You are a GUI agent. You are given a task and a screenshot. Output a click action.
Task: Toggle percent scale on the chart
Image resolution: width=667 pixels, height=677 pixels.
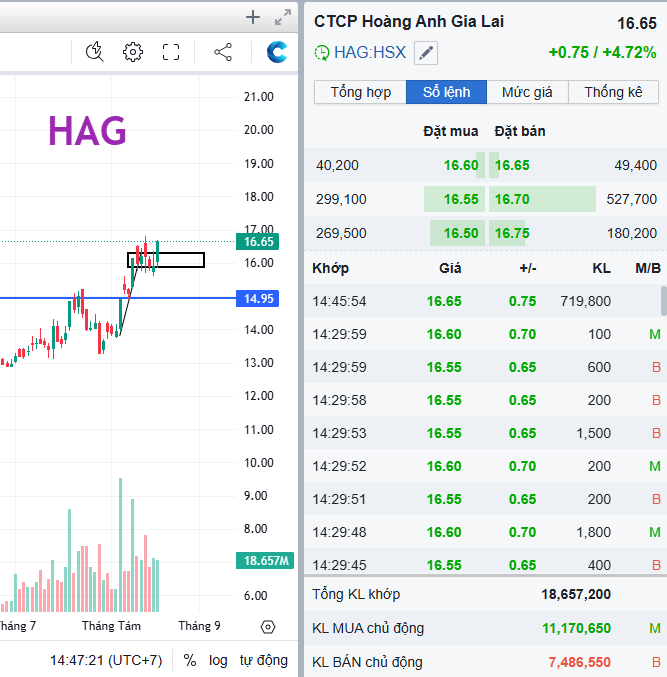190,660
